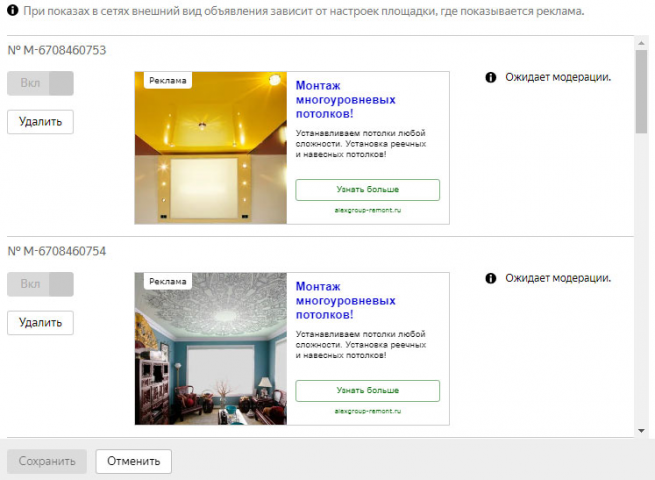Click the vertical scrollbar thumb
This screenshot has height=480, width=655.
pos(641,91)
